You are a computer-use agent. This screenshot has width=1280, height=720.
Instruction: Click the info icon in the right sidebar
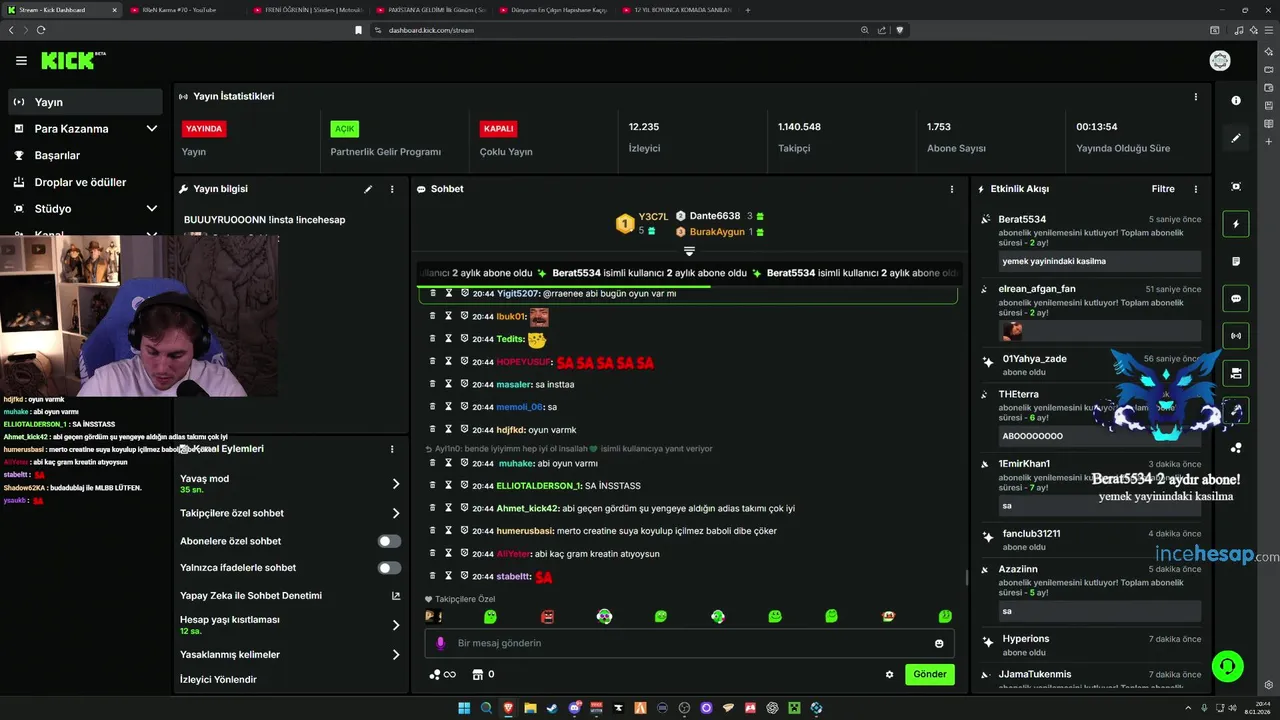1236,100
